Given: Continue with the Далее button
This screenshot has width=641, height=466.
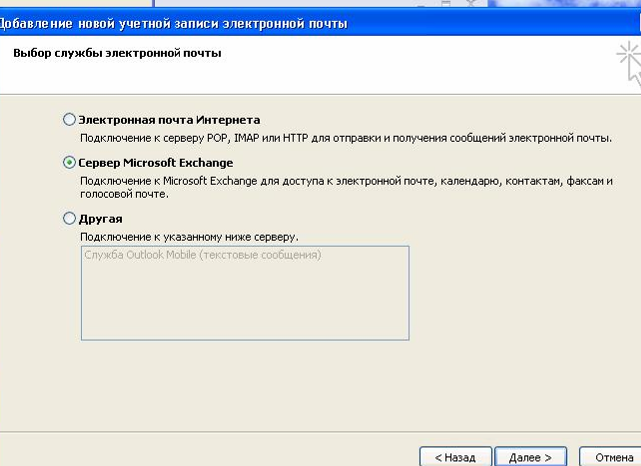Looking at the screenshot, I should [x=531, y=457].
